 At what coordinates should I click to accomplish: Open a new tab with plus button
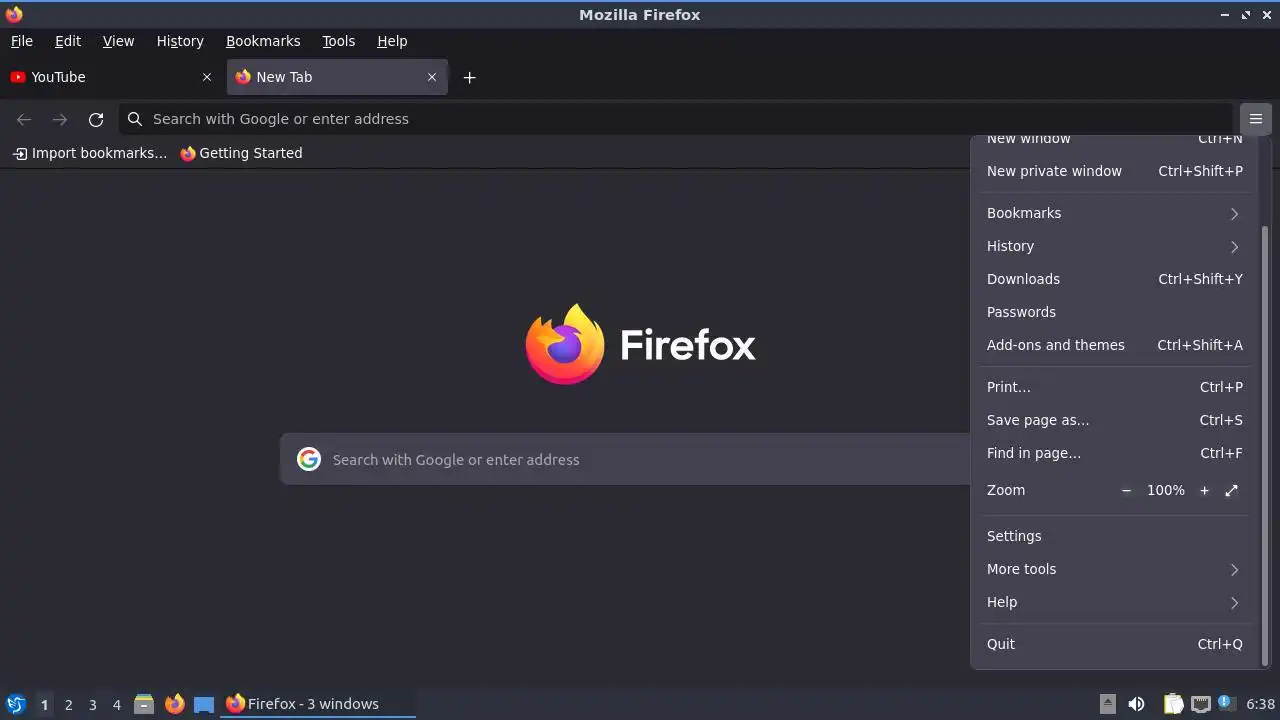[x=469, y=77]
